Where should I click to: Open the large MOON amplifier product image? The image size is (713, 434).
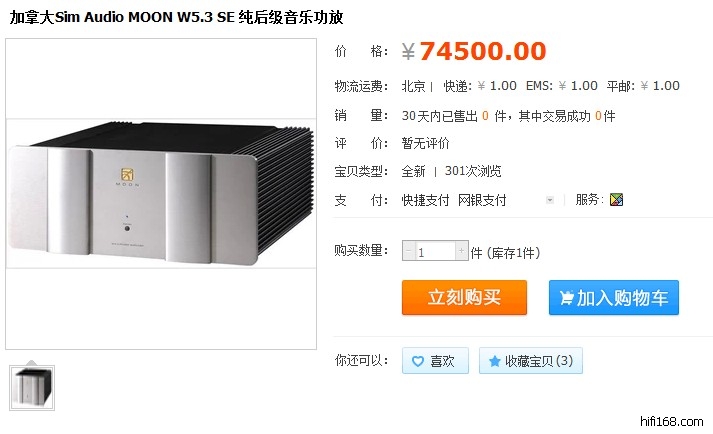[x=161, y=194]
